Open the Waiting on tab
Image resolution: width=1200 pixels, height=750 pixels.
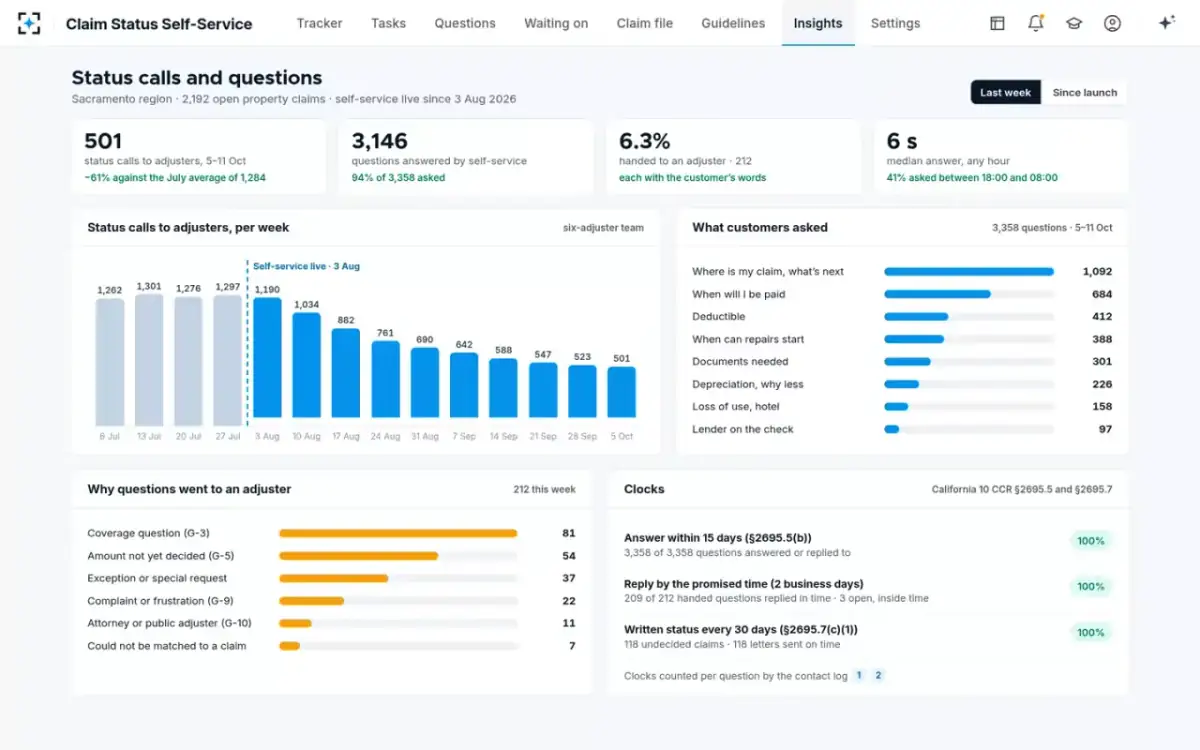click(556, 23)
